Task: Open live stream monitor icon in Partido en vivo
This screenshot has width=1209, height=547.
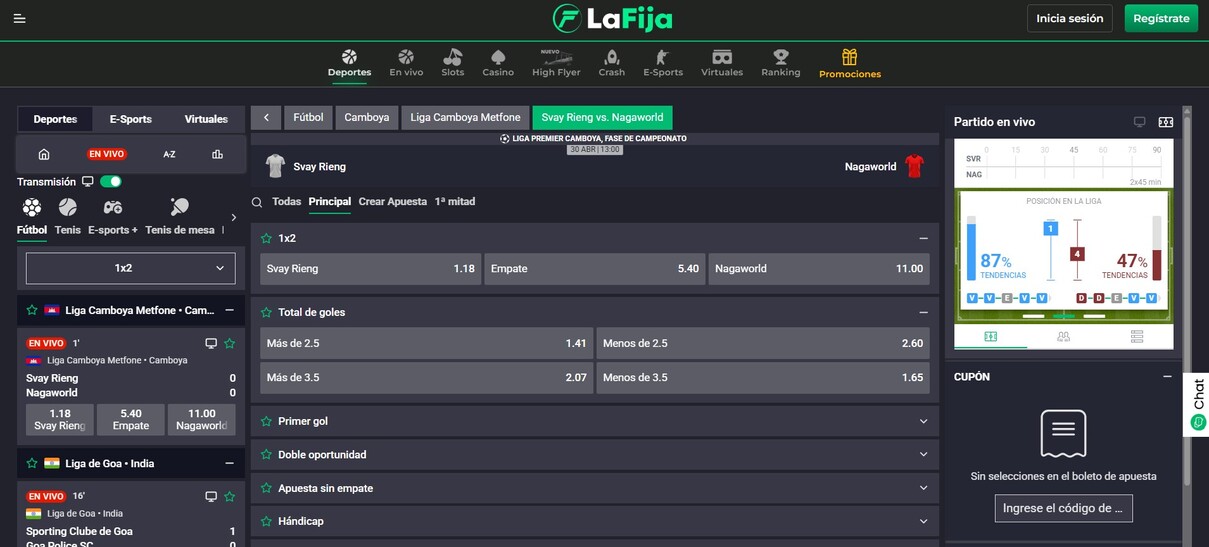Action: (x=1139, y=122)
